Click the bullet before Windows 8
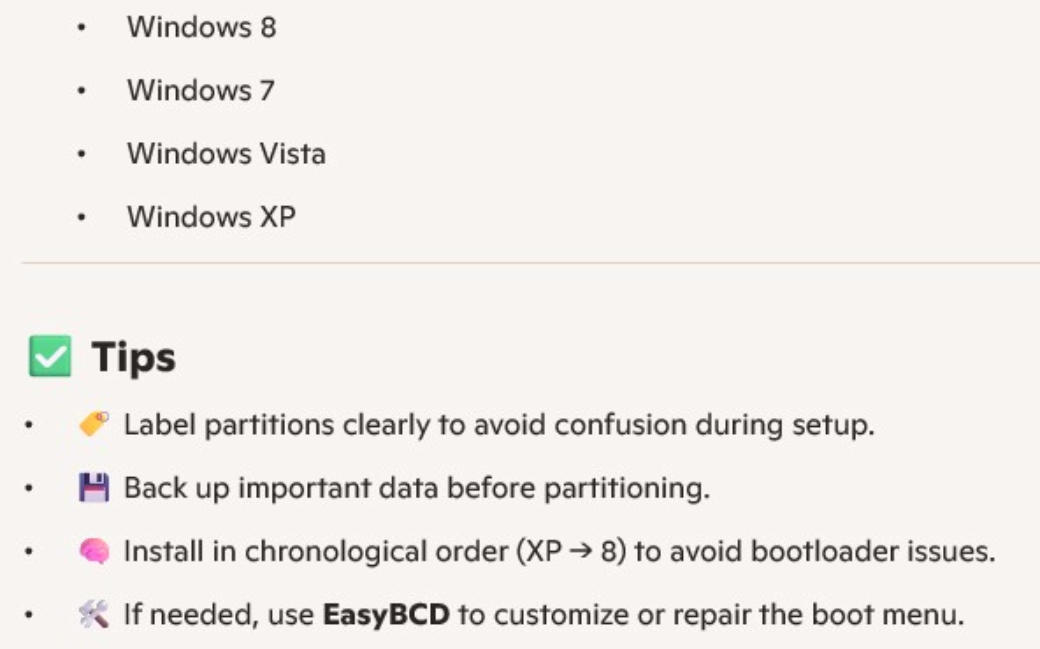The image size is (1040, 649). click(x=83, y=28)
